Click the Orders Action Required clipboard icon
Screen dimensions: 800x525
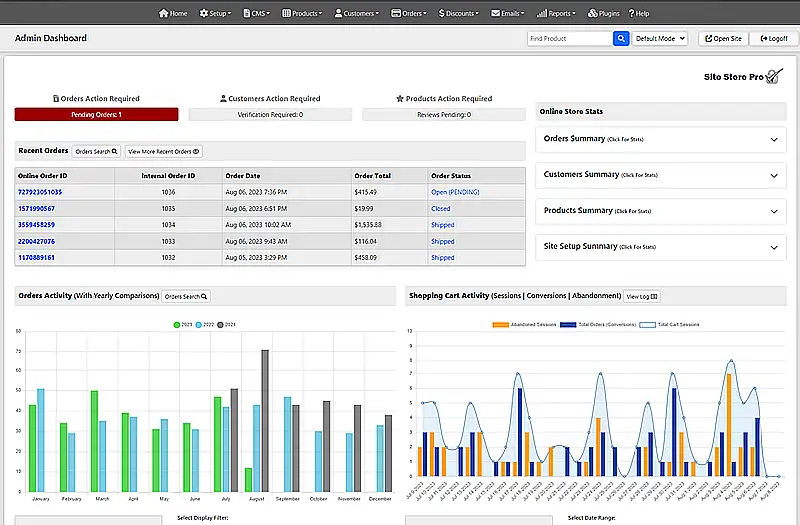coord(56,98)
